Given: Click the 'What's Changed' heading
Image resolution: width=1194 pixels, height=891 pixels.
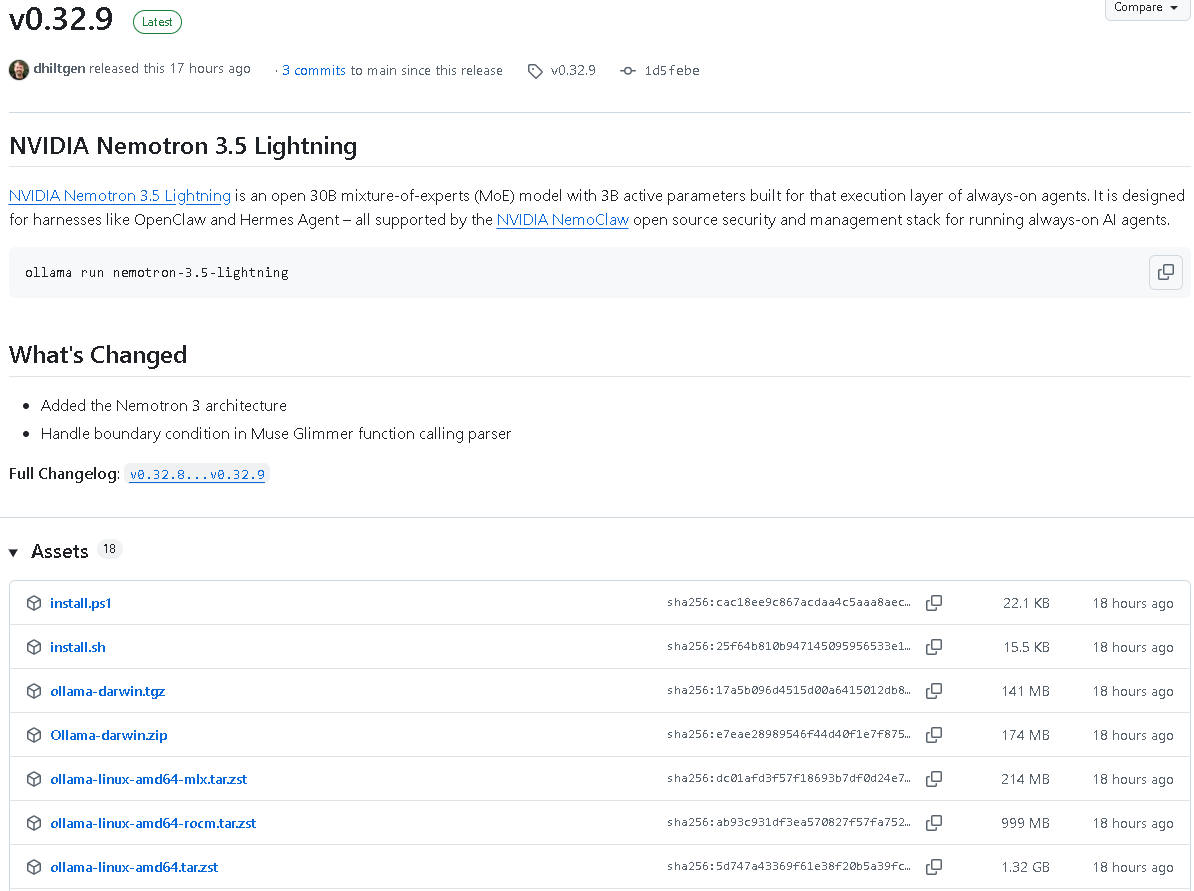Looking at the screenshot, I should pos(98,355).
